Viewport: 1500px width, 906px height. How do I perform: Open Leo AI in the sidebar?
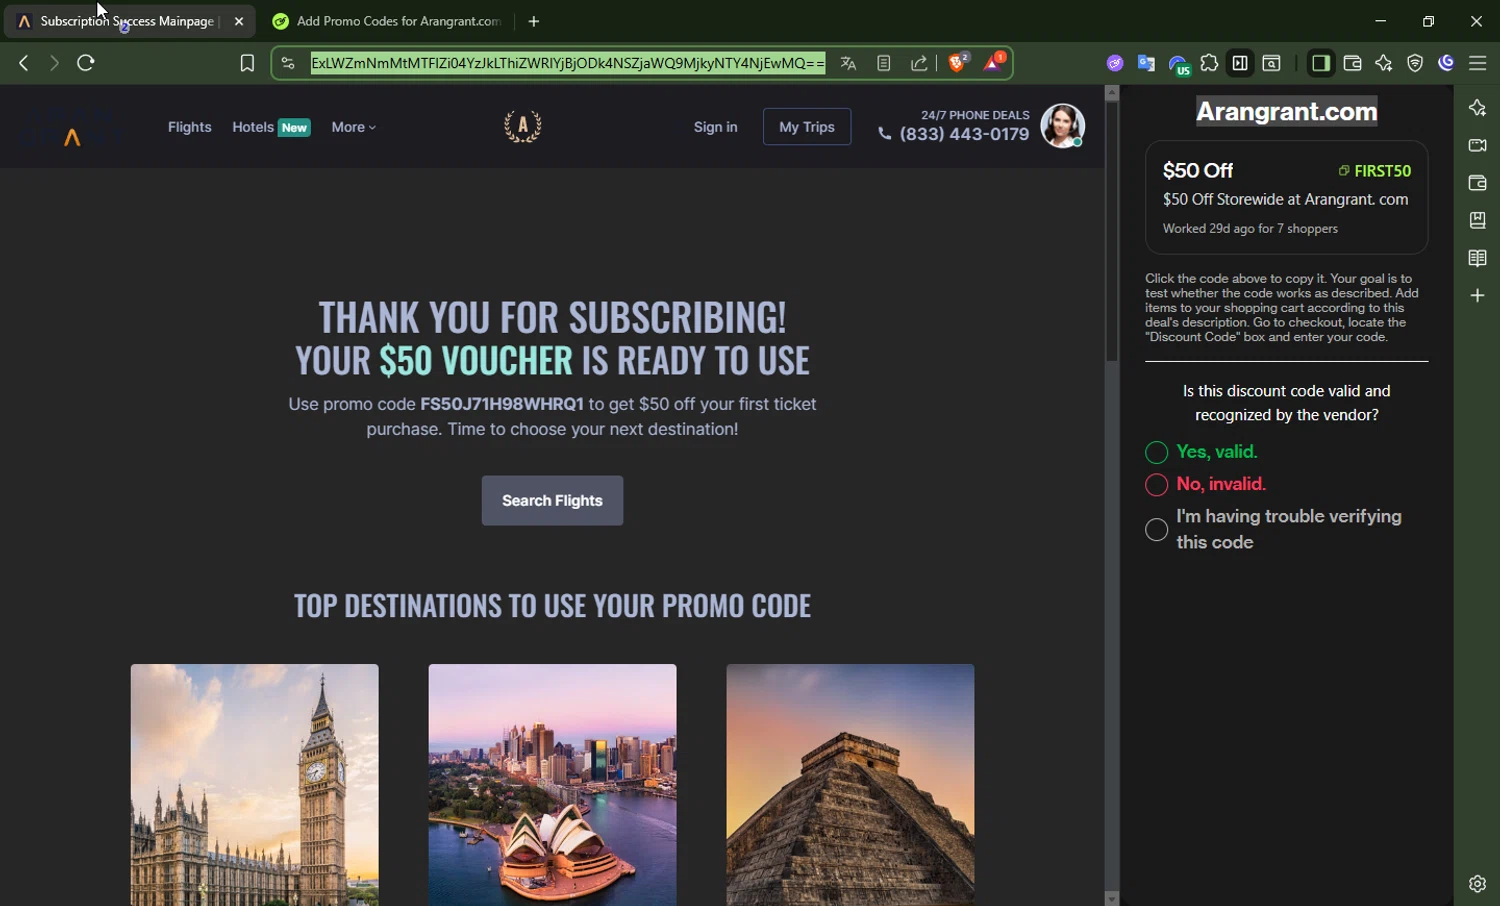[1477, 108]
